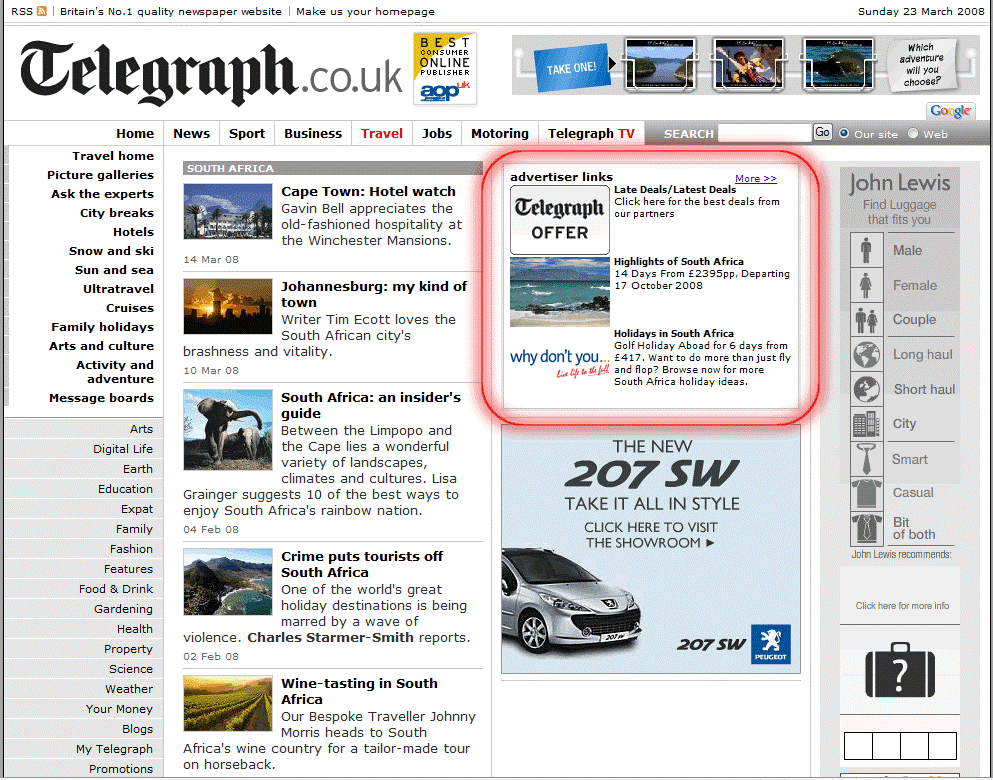Click the vineyard thumbnail image
Image resolution: width=993 pixels, height=780 pixels.
pyautogui.click(x=228, y=703)
